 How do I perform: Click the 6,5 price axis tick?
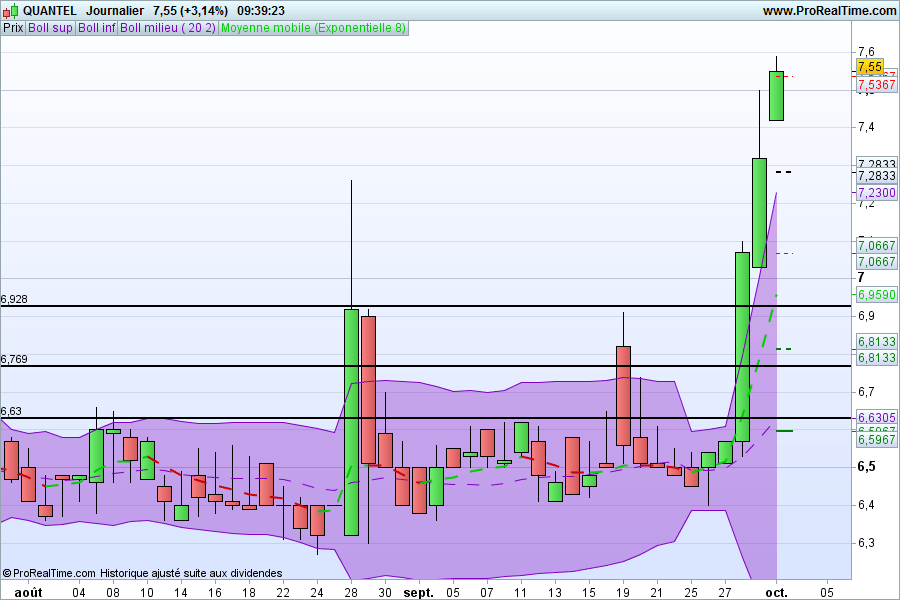[x=866, y=466]
